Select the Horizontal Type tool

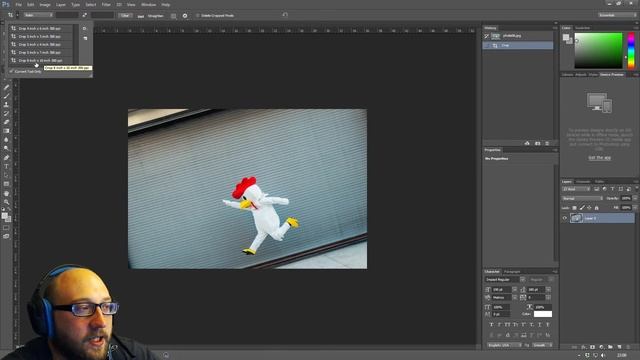pos(6,167)
